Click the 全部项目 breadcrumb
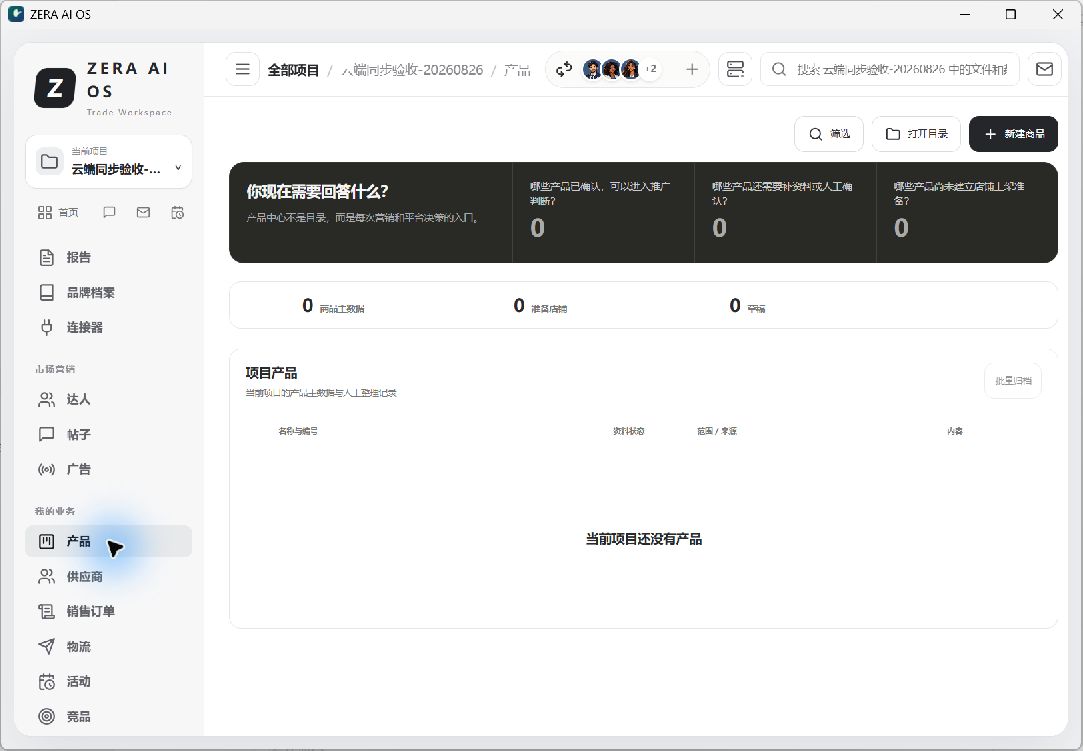1083x751 pixels. click(x=294, y=70)
